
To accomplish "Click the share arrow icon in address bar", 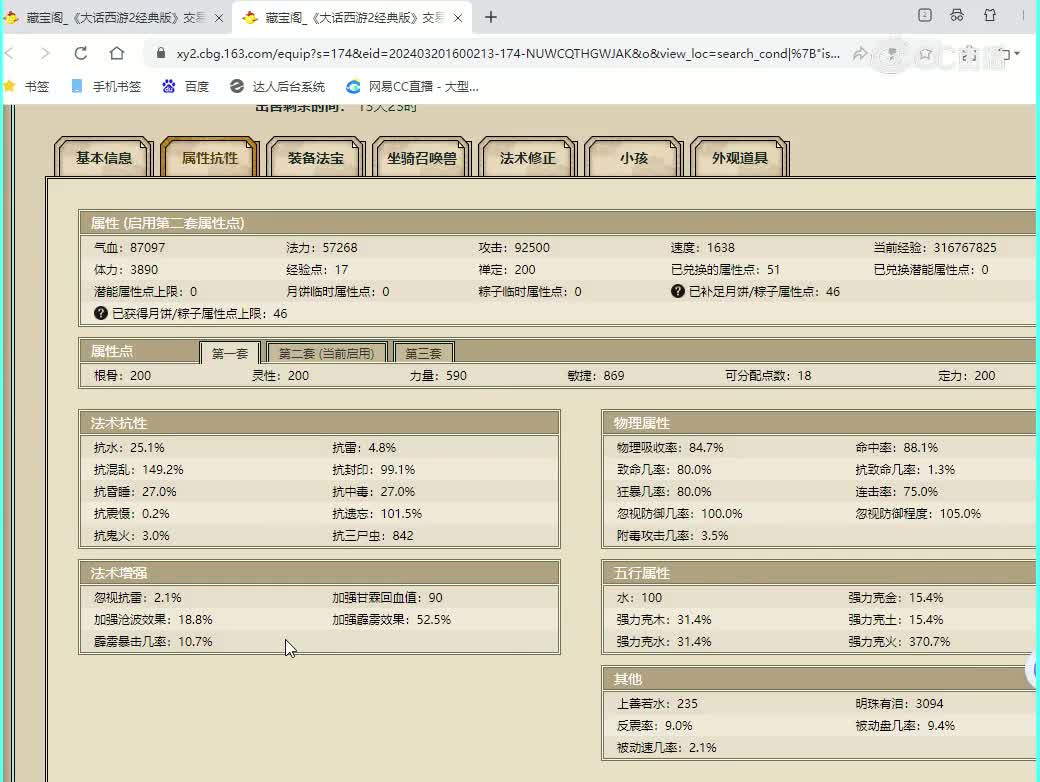I will [860, 53].
